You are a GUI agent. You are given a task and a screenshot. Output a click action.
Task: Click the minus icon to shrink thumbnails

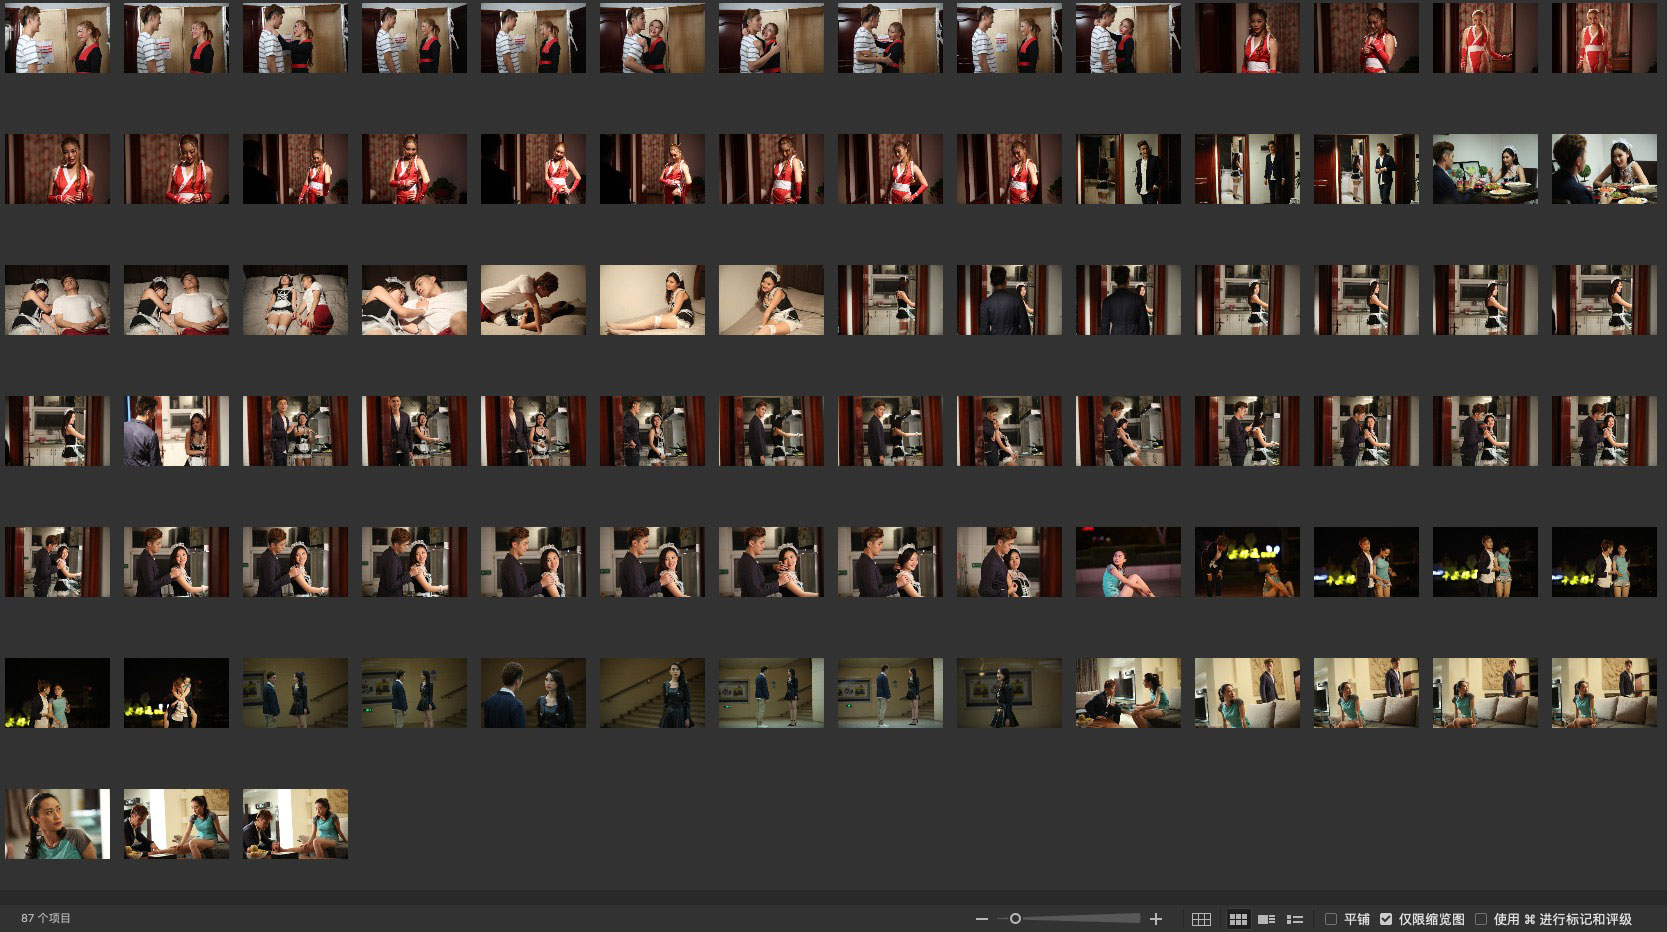[981, 919]
